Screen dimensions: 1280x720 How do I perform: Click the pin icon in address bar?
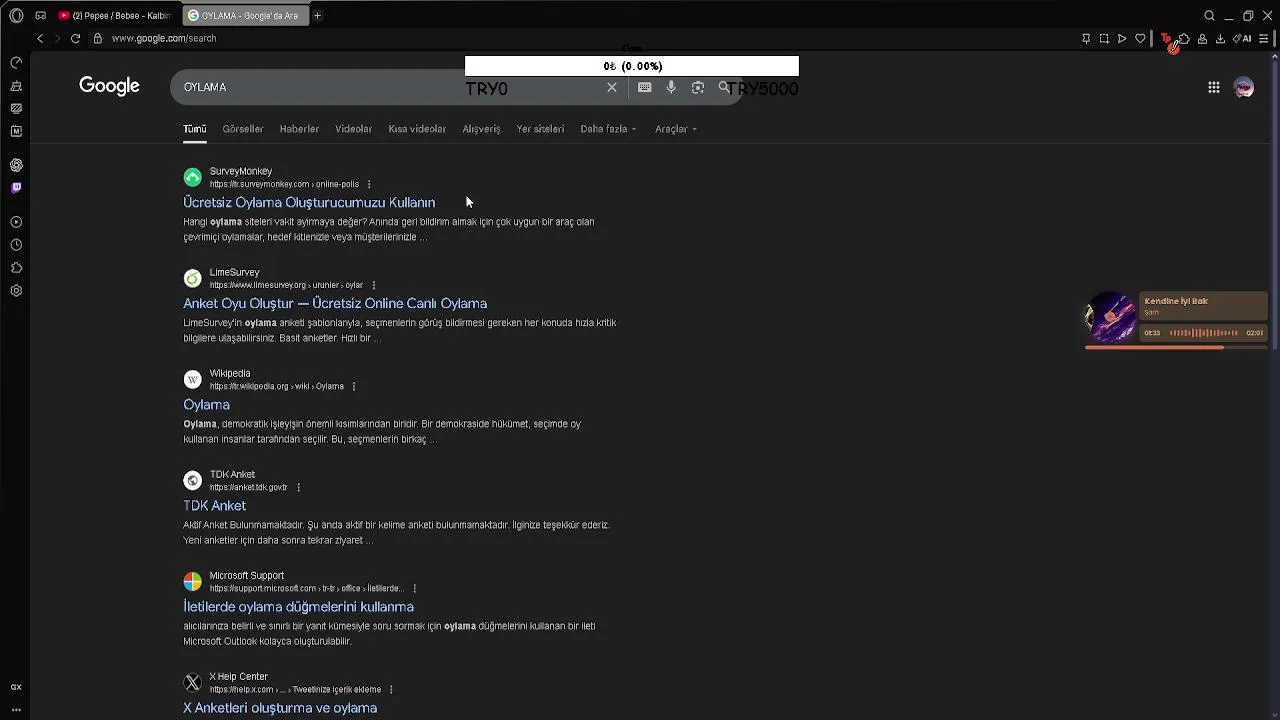[x=1086, y=39]
